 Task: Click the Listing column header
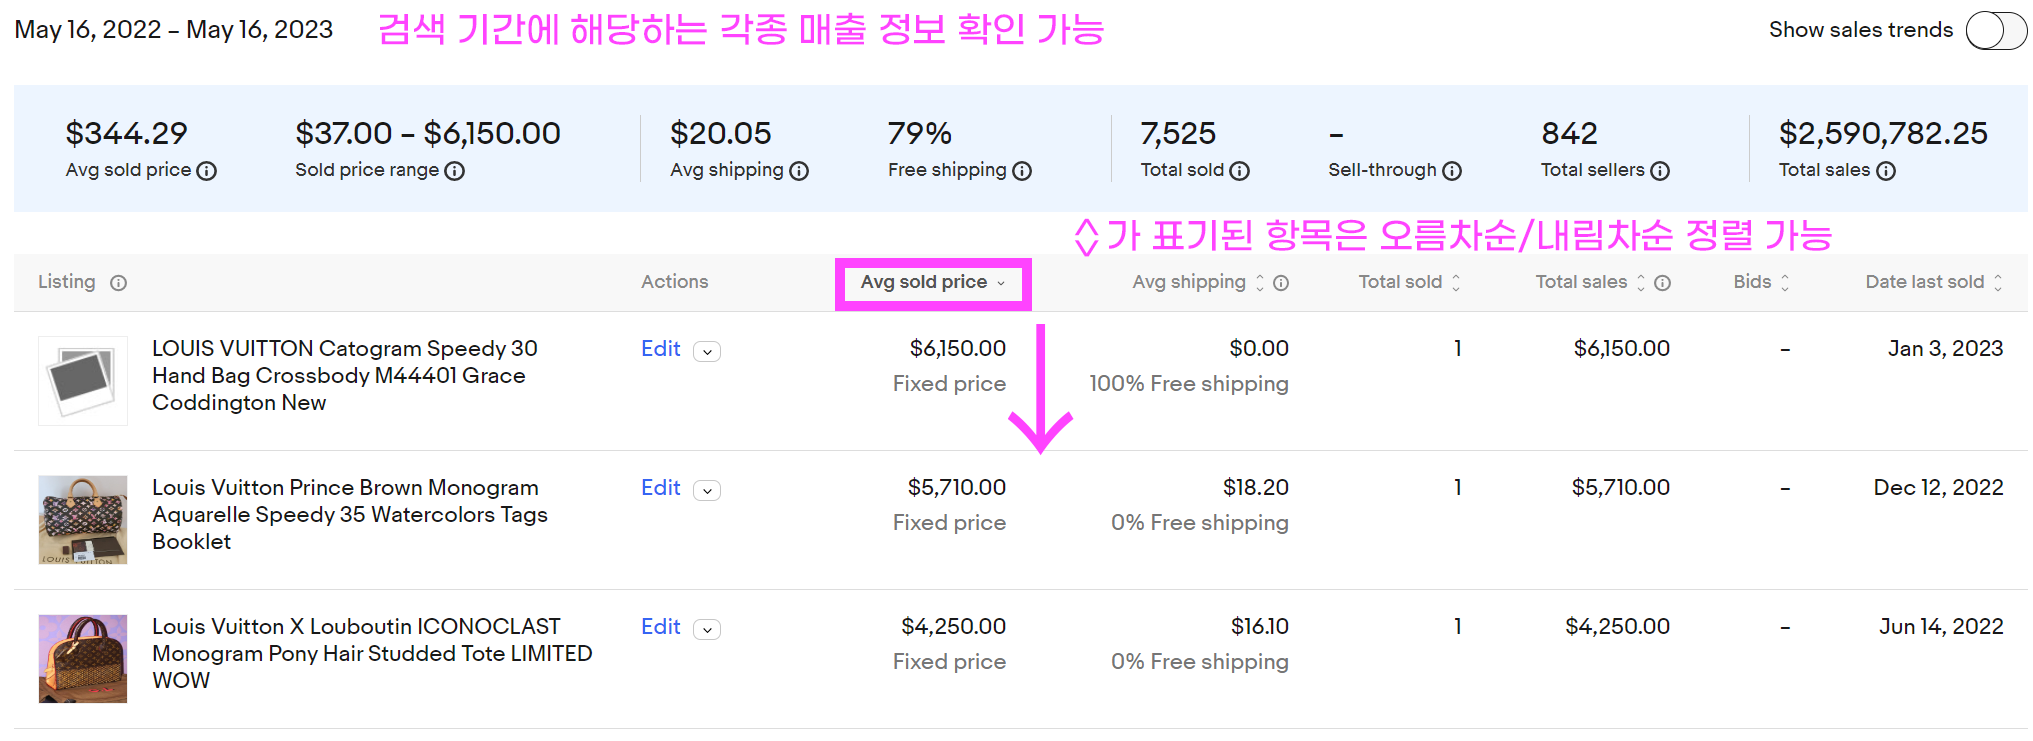[x=67, y=282]
